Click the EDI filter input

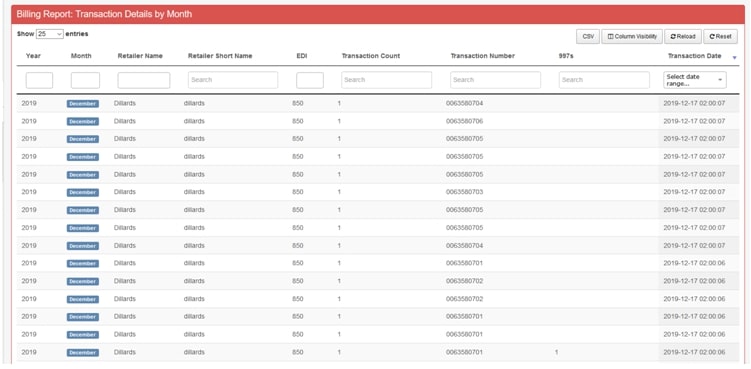click(310, 80)
